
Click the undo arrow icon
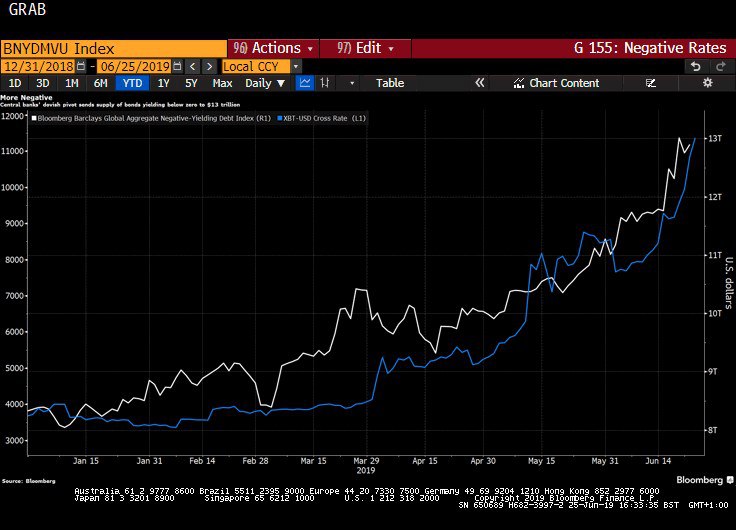pyautogui.click(x=696, y=66)
